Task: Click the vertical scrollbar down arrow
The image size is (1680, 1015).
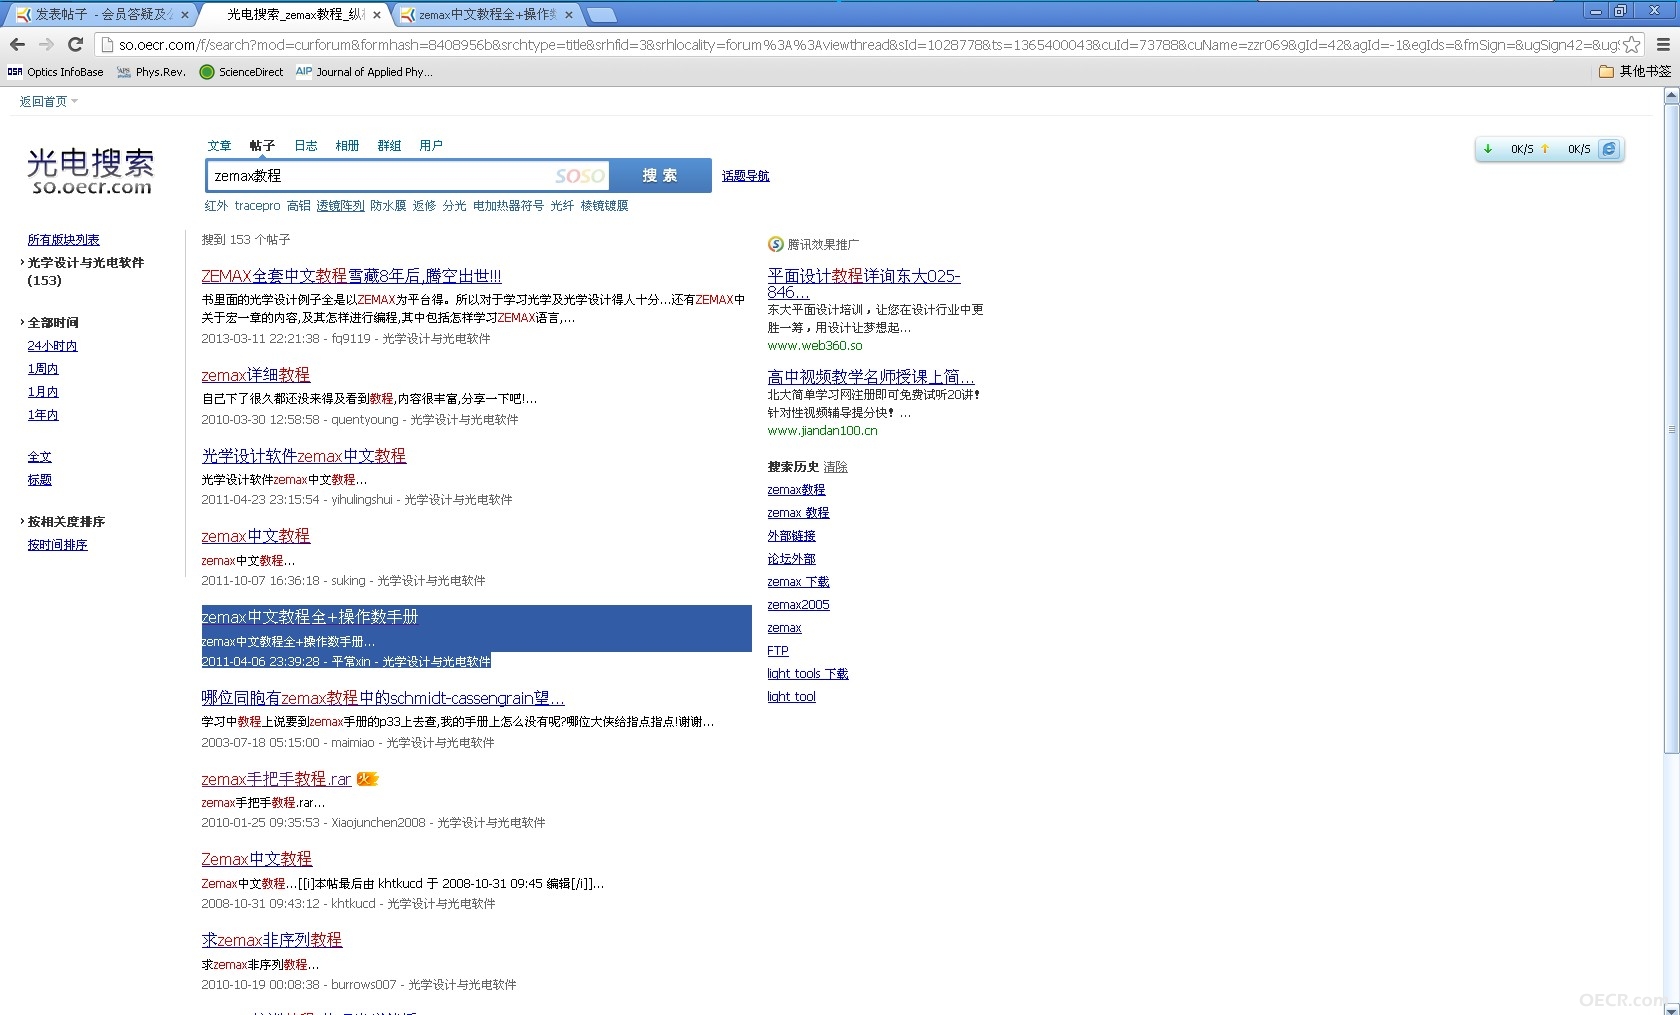Action: (1671, 1007)
